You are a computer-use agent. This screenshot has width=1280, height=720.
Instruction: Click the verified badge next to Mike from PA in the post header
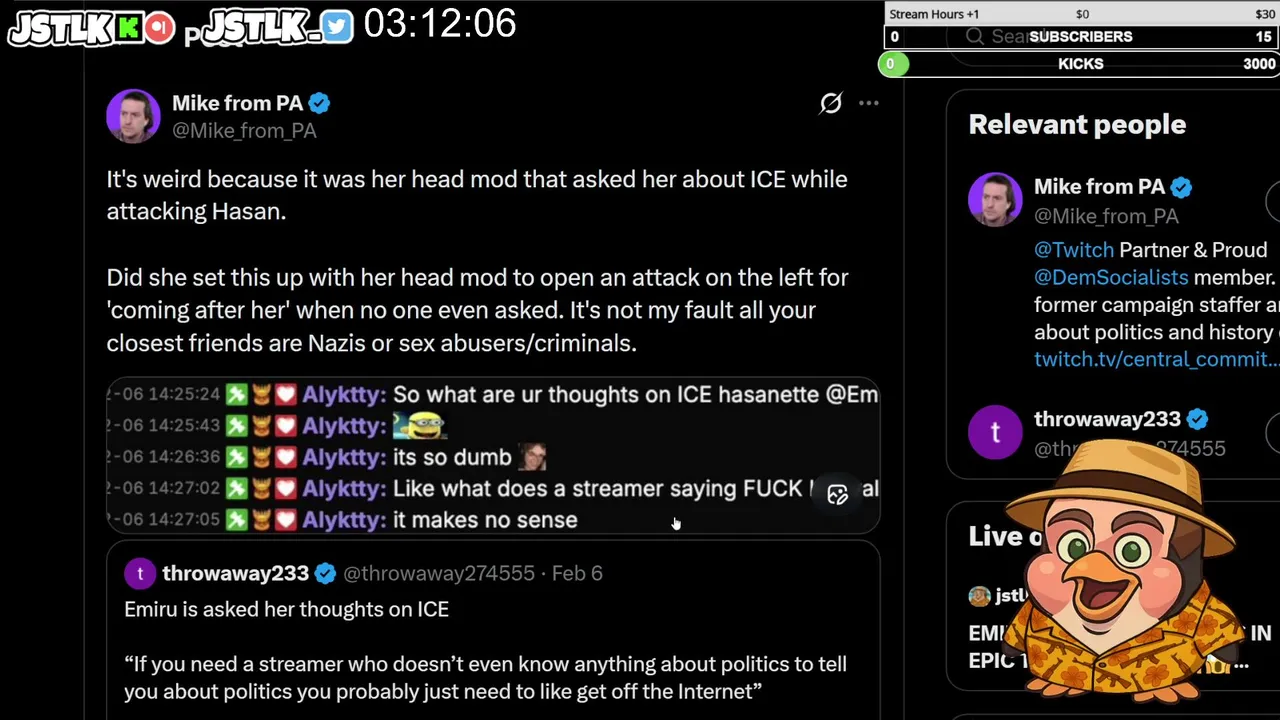[x=319, y=103]
